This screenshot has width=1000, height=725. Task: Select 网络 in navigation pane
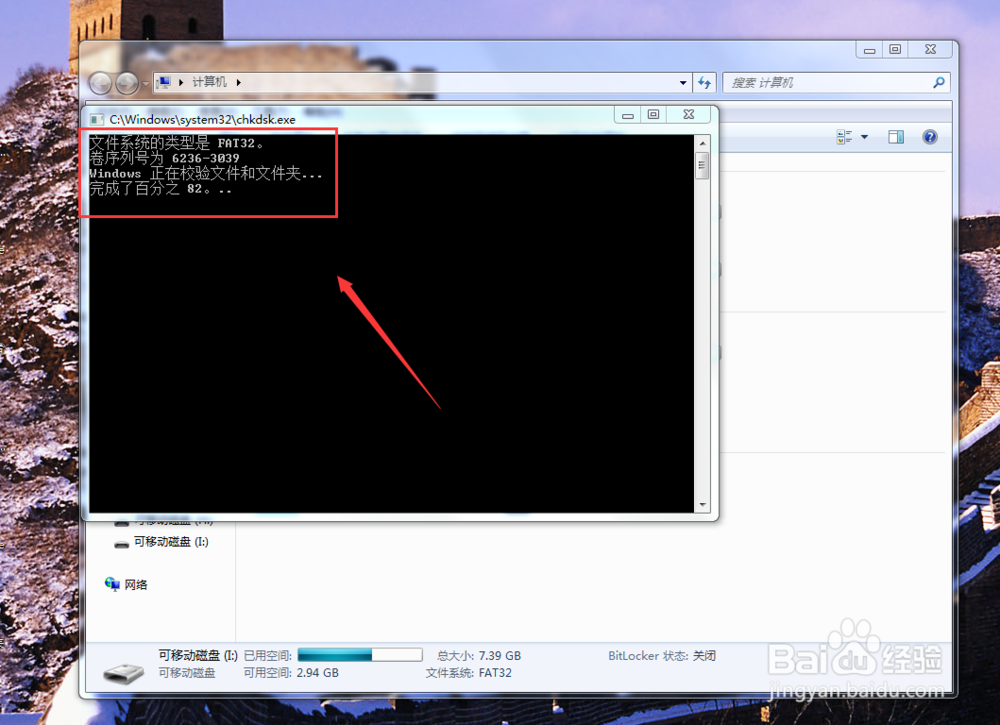pos(135,585)
